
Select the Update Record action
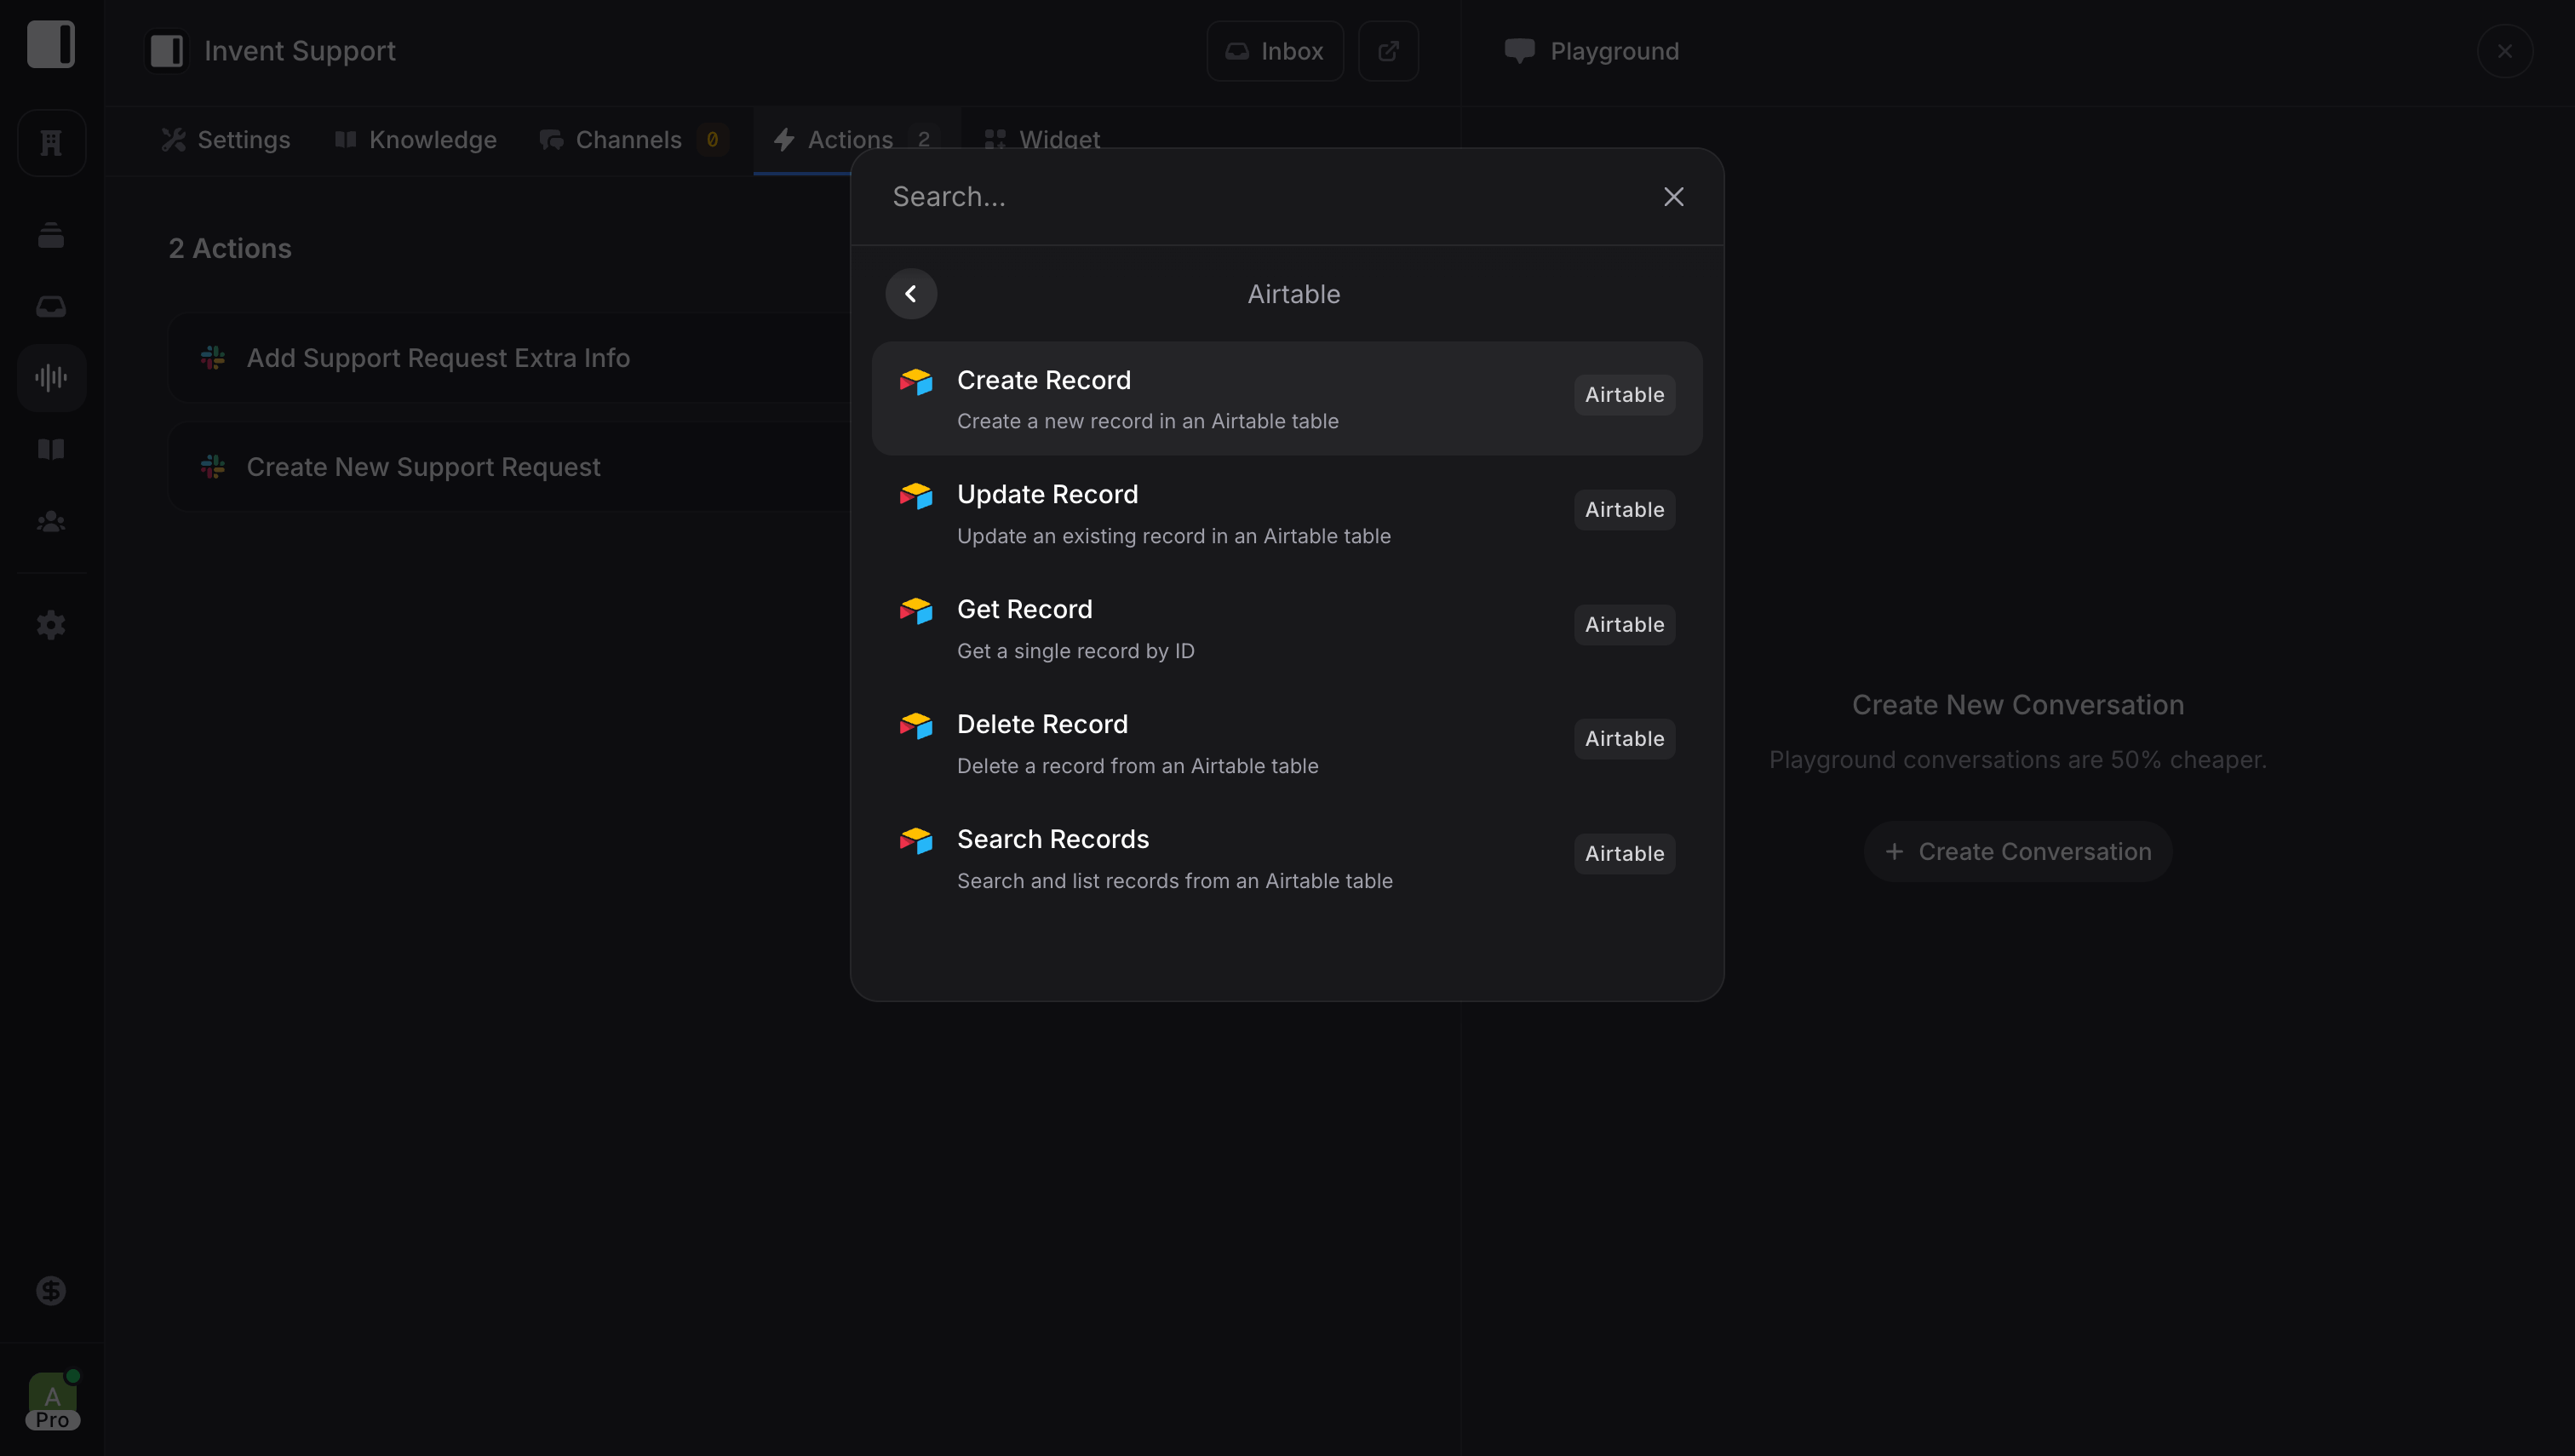1287,514
